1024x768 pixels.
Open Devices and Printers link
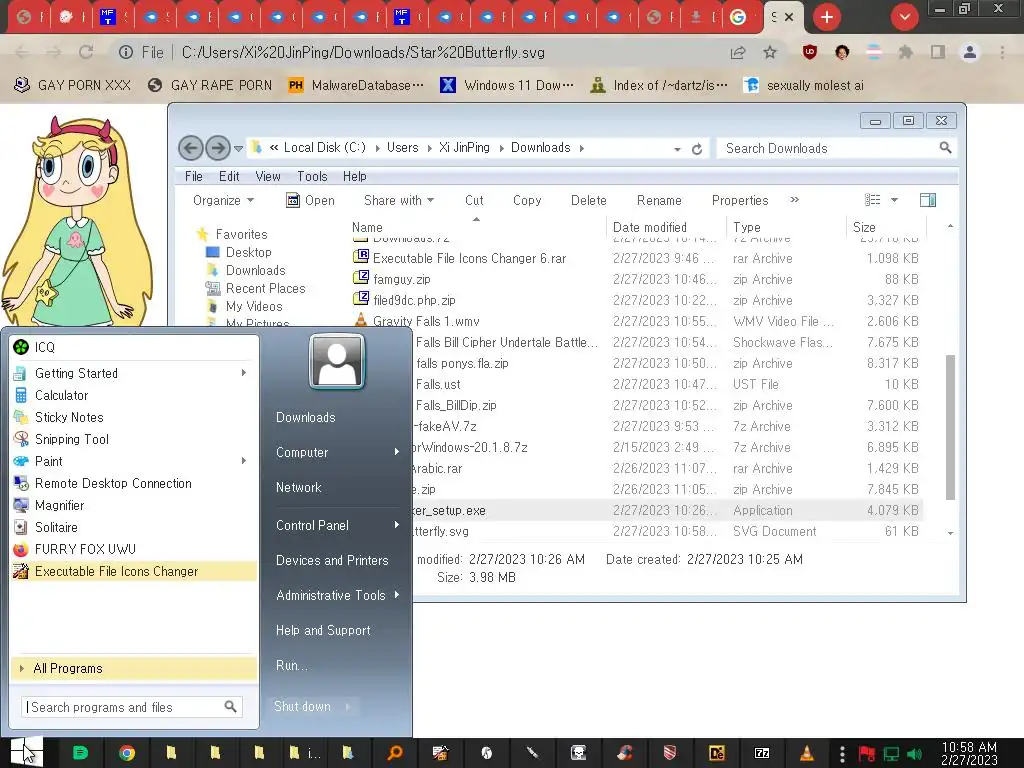(332, 560)
